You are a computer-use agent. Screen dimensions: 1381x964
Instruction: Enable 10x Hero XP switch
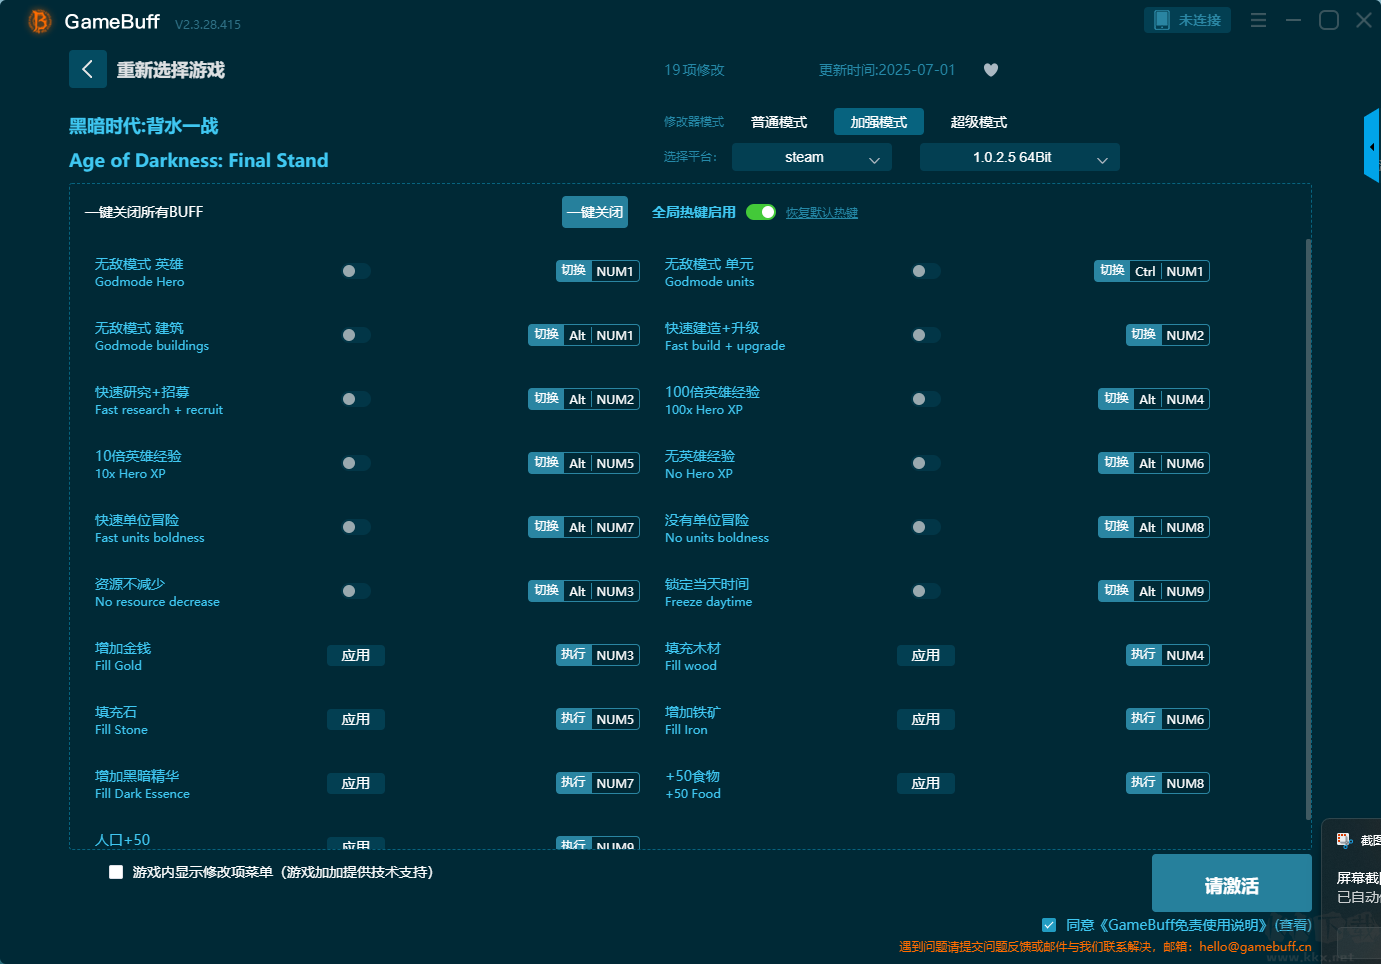(356, 463)
